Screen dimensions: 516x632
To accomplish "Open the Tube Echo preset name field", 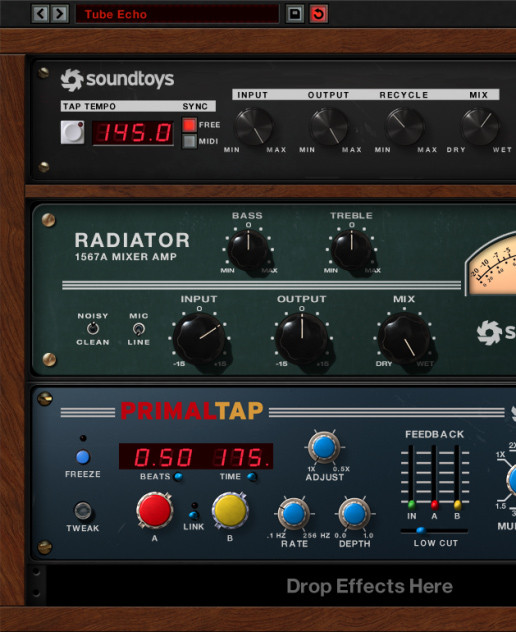I will 177,14.
